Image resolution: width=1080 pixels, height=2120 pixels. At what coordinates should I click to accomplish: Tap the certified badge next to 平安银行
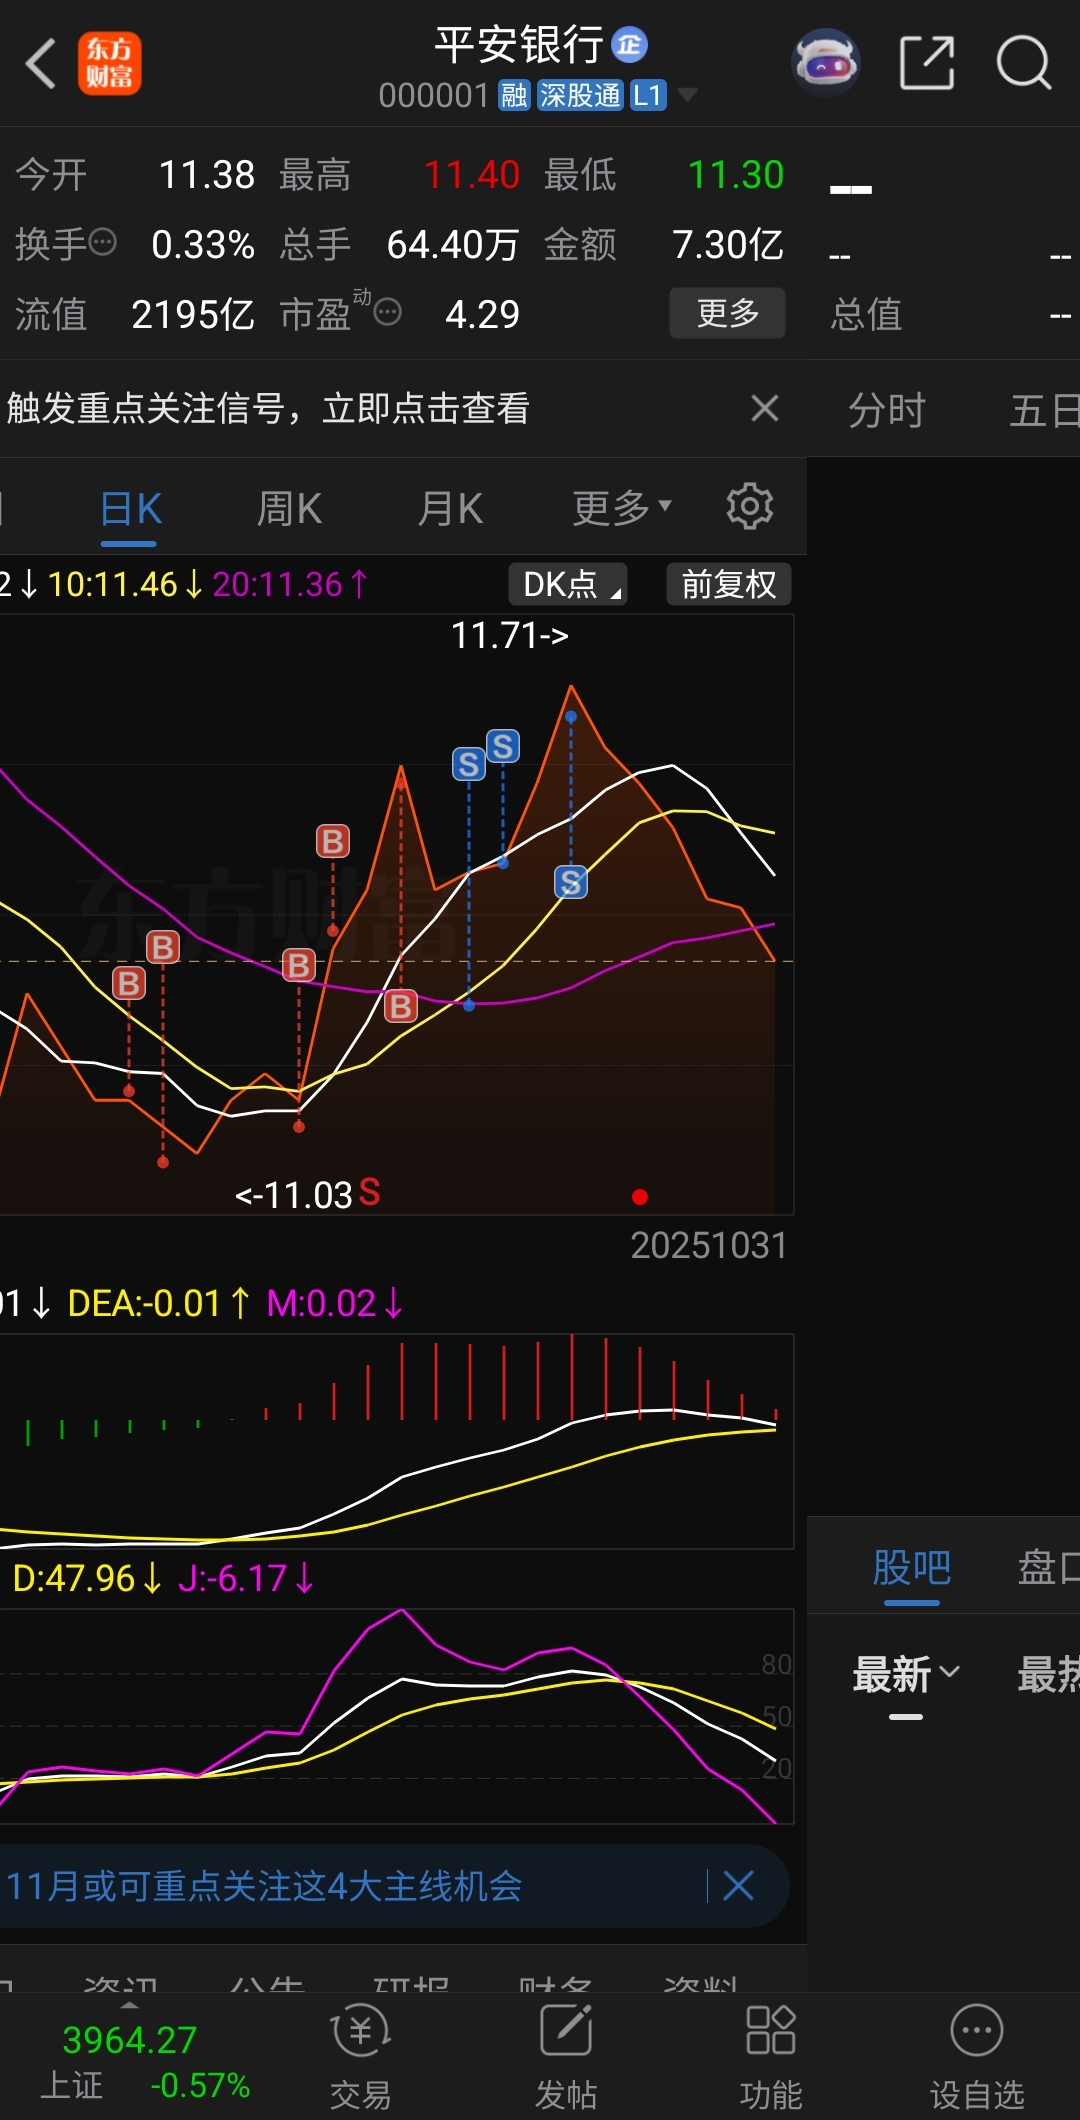tap(630, 44)
